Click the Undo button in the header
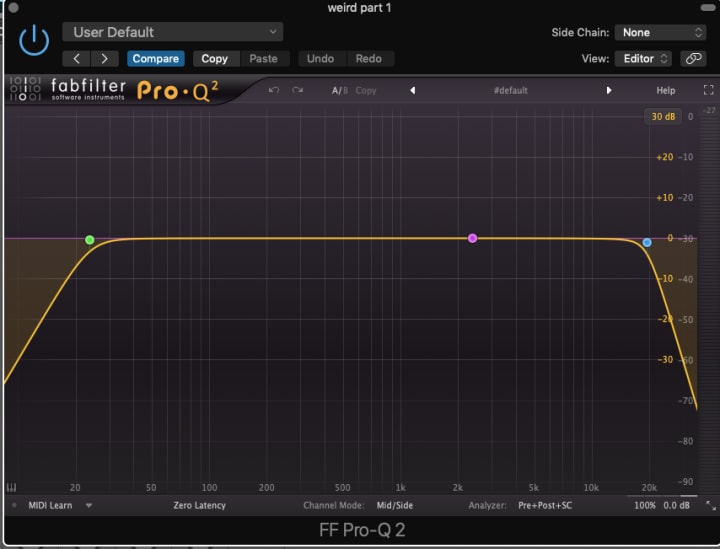Screen dimensions: 720x549 [321, 59]
